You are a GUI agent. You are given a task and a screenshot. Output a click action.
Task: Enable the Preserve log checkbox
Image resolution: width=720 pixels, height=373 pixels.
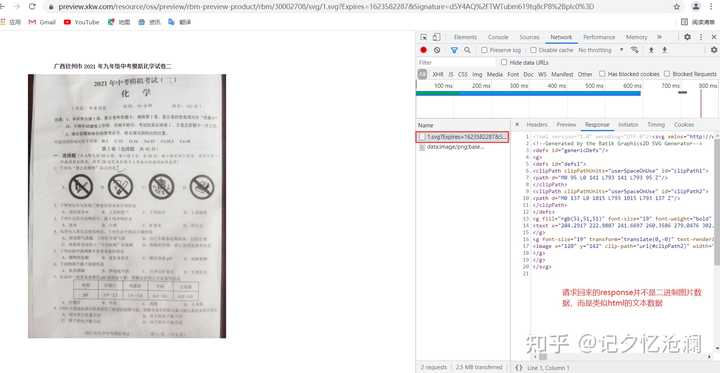(x=484, y=50)
